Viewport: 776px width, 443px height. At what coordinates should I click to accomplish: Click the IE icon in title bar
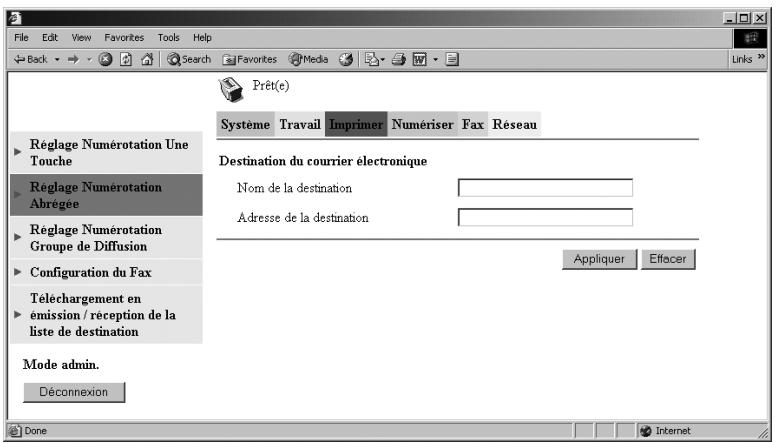pyautogui.click(x=14, y=18)
